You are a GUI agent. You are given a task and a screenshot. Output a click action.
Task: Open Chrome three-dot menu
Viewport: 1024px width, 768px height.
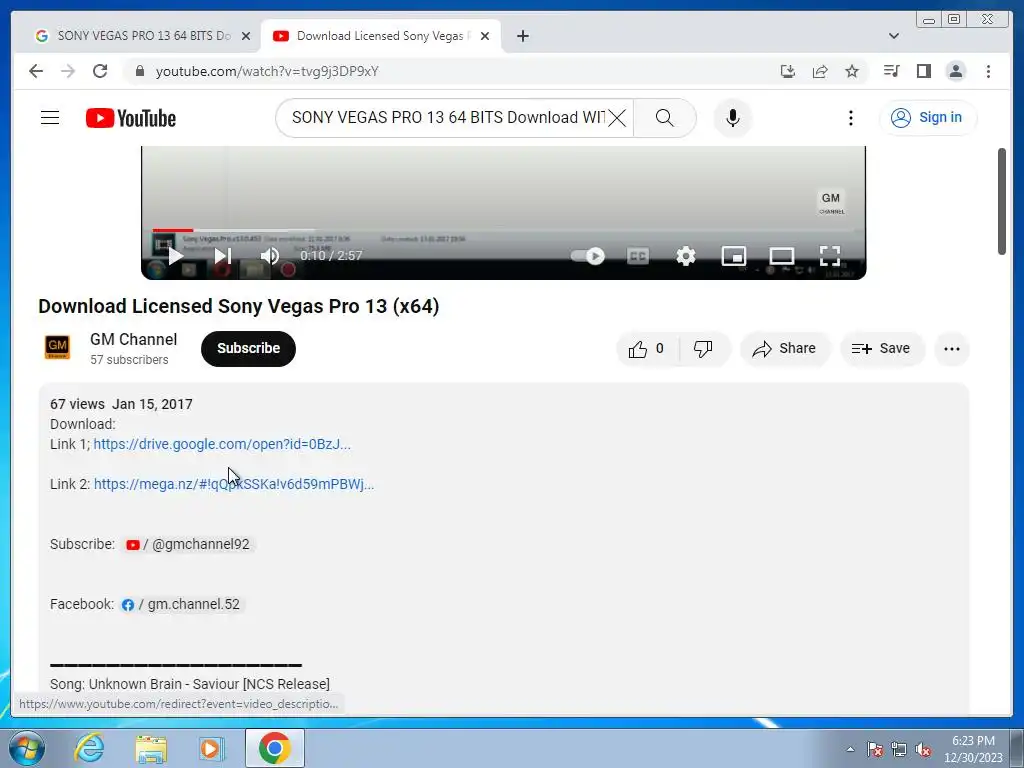pos(988,71)
